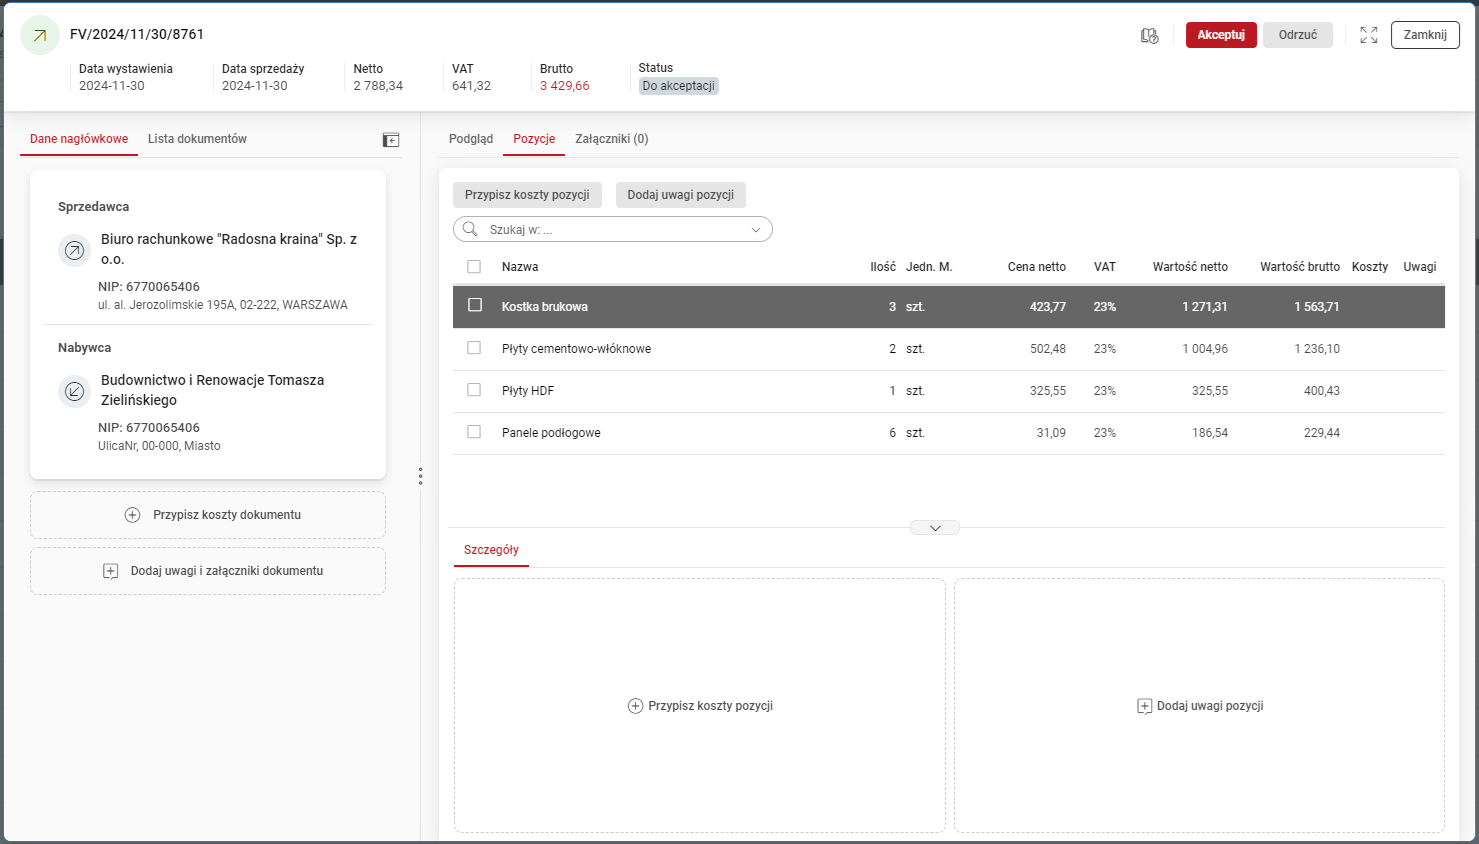Screen dimensions: 1479x844
Task: Click the Przypisz koszty pozycji box in Szczegóły
Action: click(700, 706)
